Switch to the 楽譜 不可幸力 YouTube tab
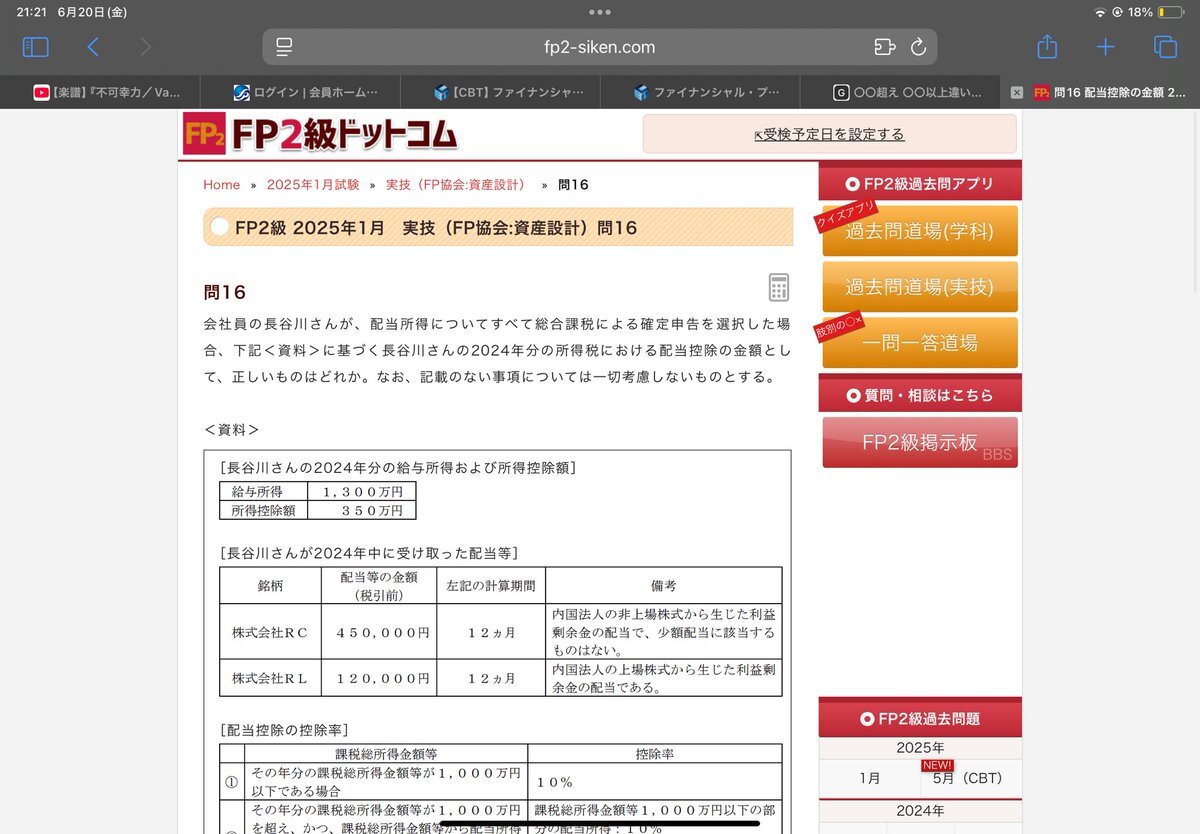 tap(100, 92)
